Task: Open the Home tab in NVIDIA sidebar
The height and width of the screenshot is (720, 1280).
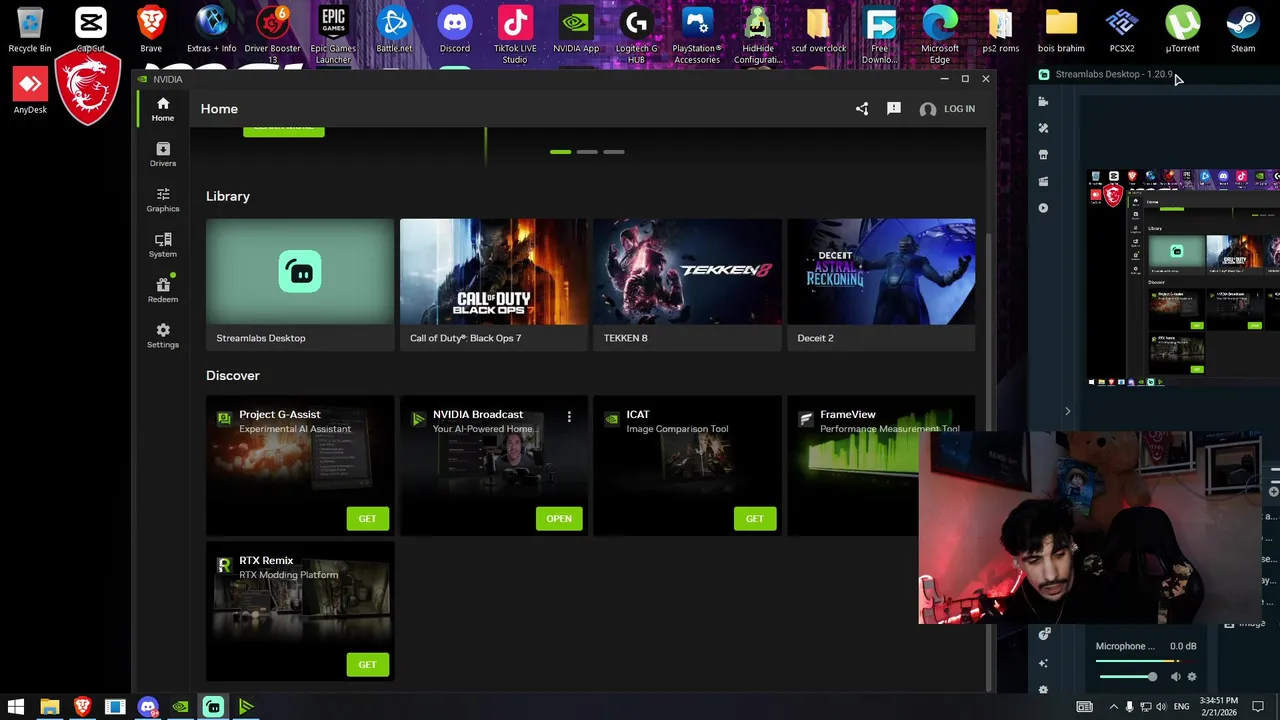Action: tap(163, 109)
